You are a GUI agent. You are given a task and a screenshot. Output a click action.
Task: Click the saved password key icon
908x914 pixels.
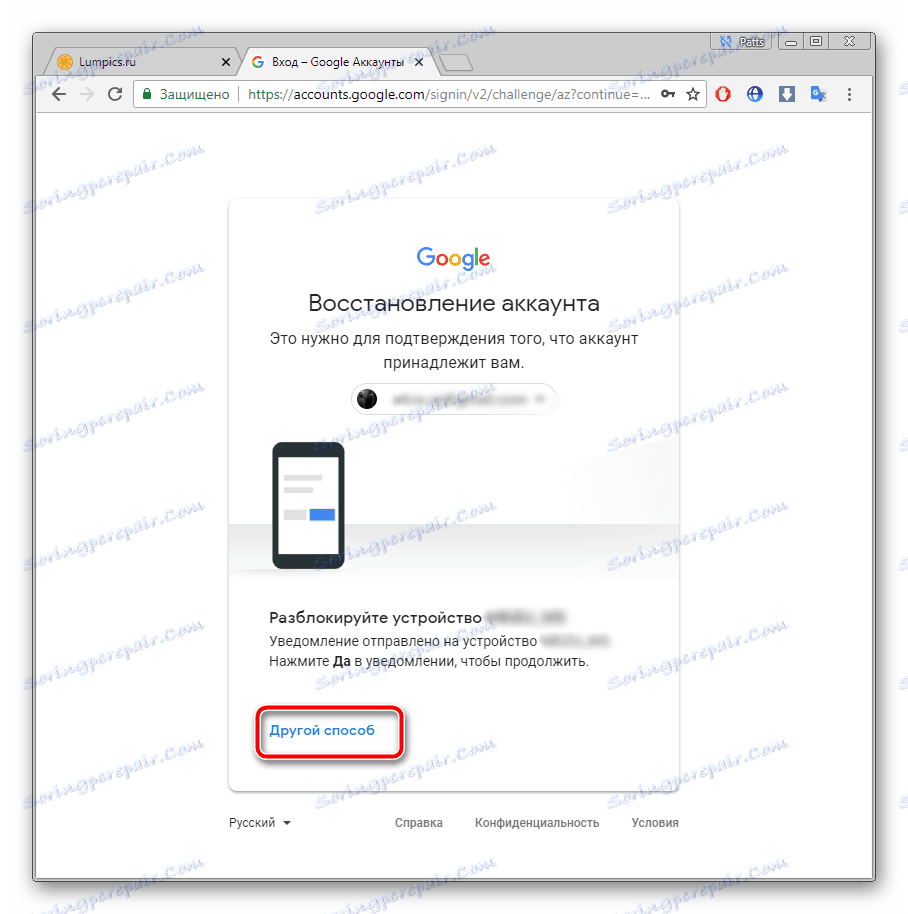coord(668,94)
